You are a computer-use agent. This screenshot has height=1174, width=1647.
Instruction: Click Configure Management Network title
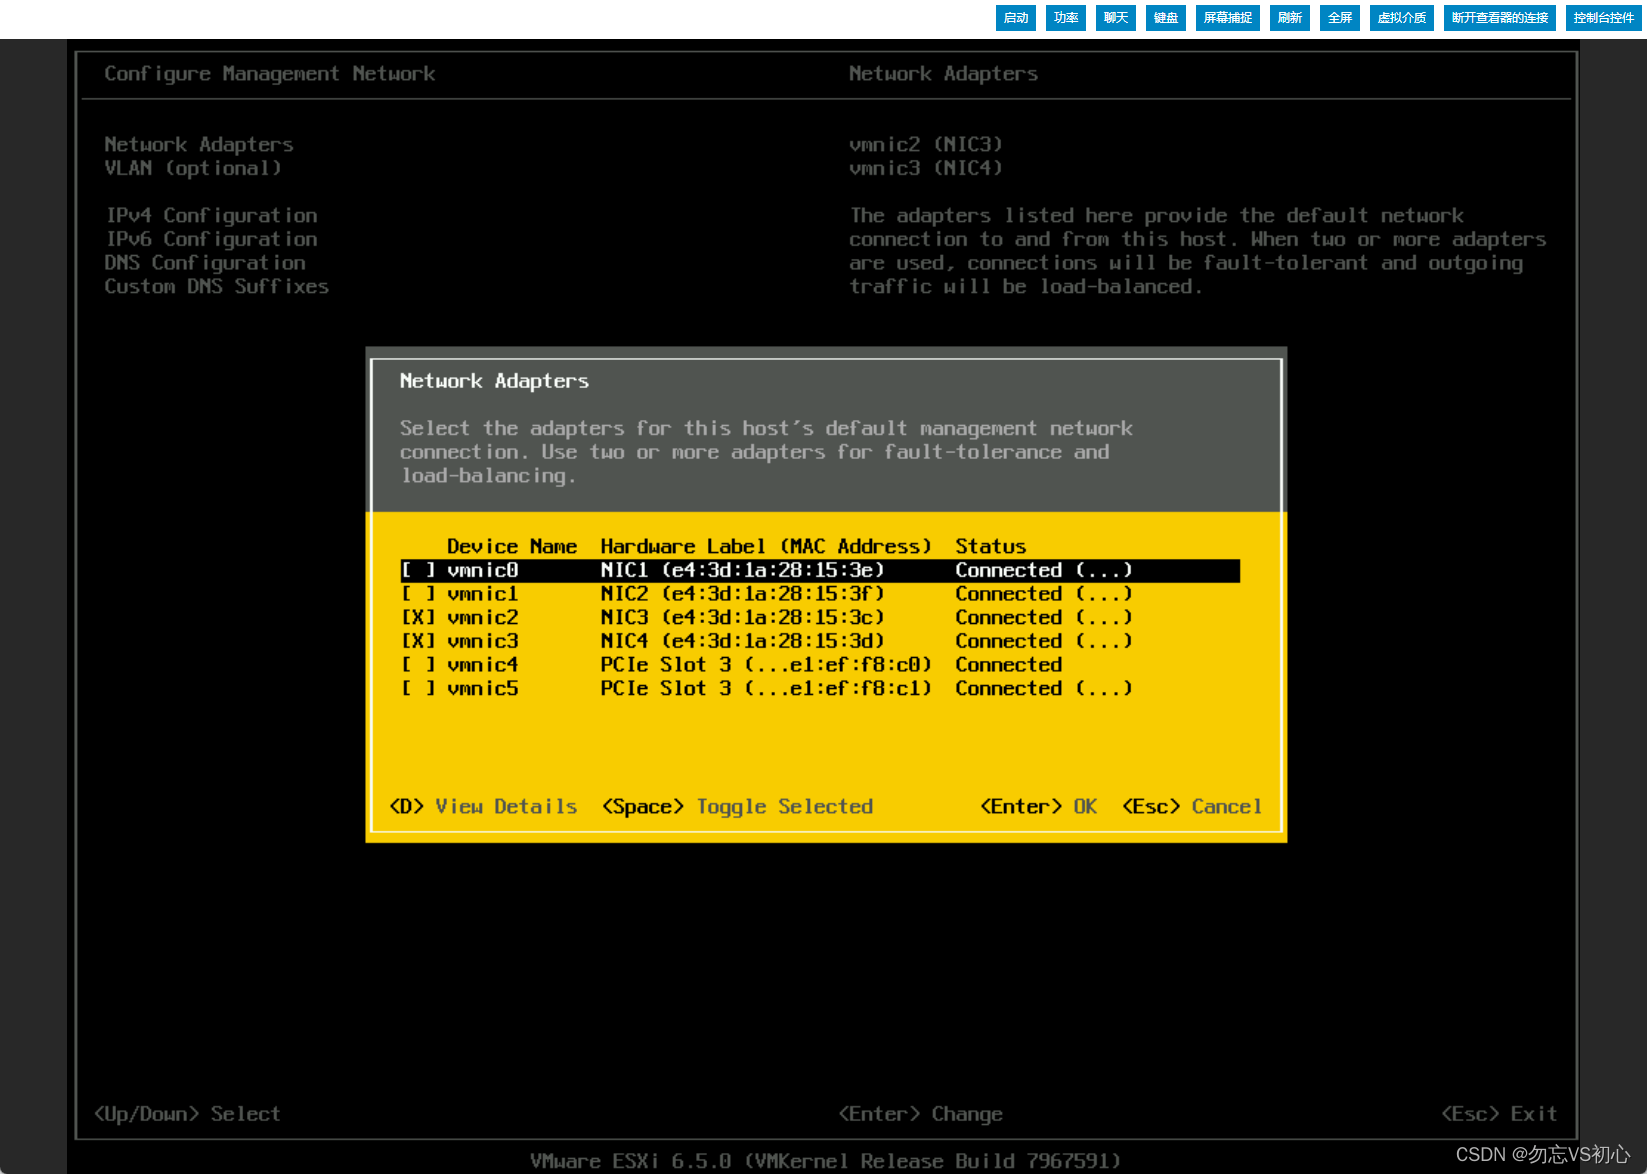[269, 74]
